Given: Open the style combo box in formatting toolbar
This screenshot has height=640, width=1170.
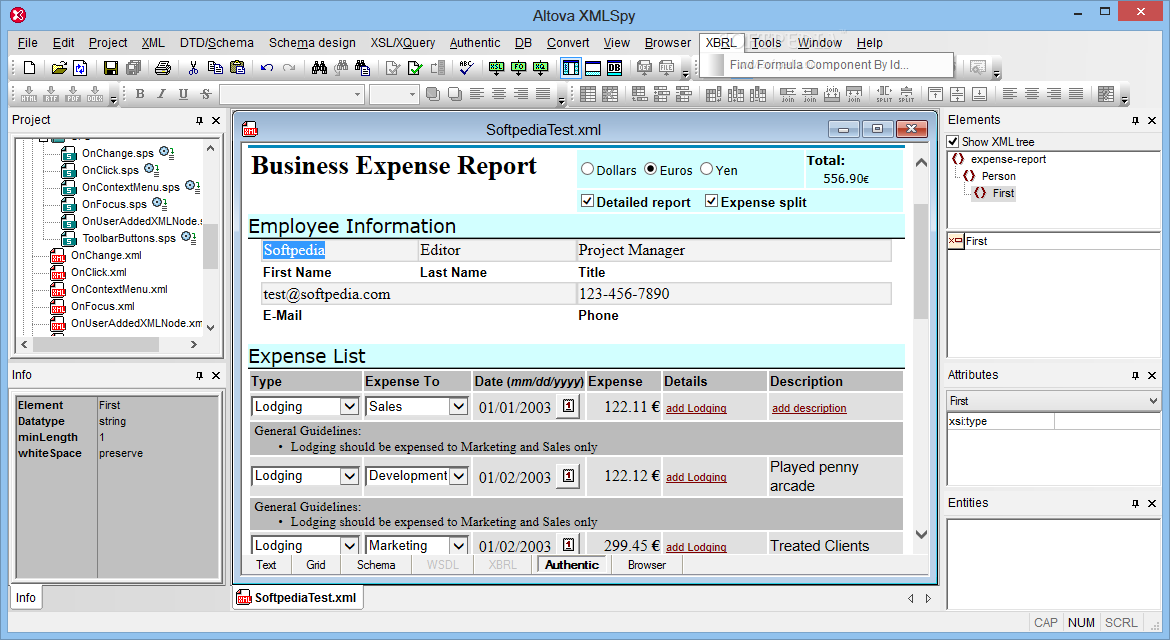Looking at the screenshot, I should click(x=291, y=94).
